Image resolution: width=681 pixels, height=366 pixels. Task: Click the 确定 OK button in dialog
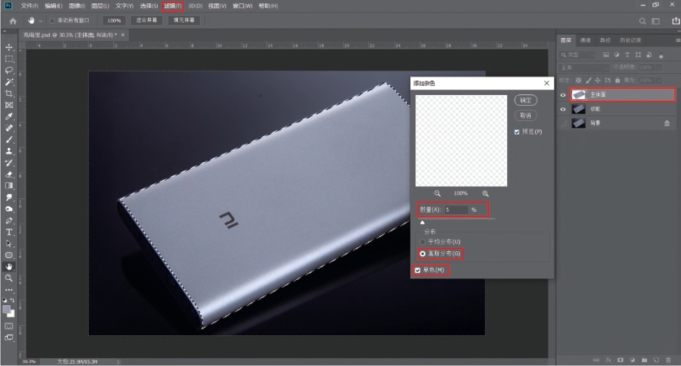point(526,100)
